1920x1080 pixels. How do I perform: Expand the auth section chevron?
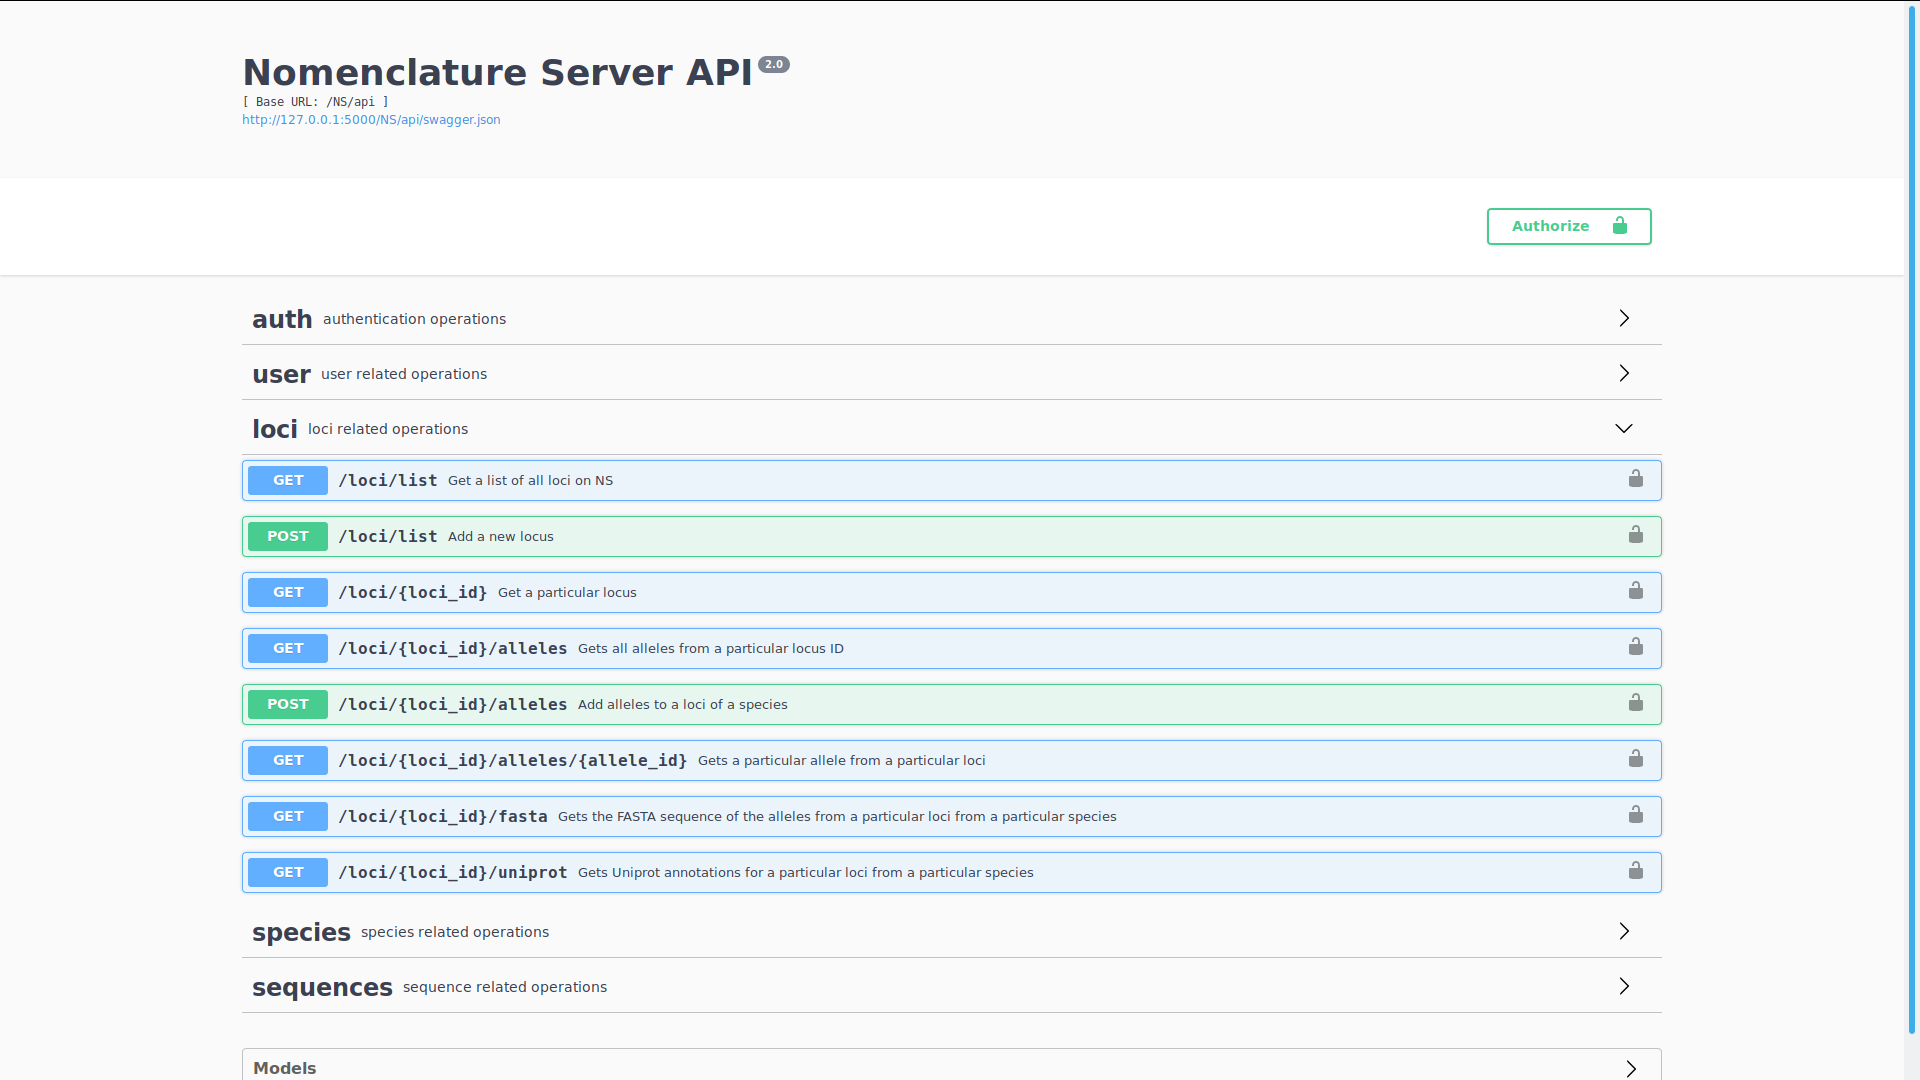[1624, 318]
